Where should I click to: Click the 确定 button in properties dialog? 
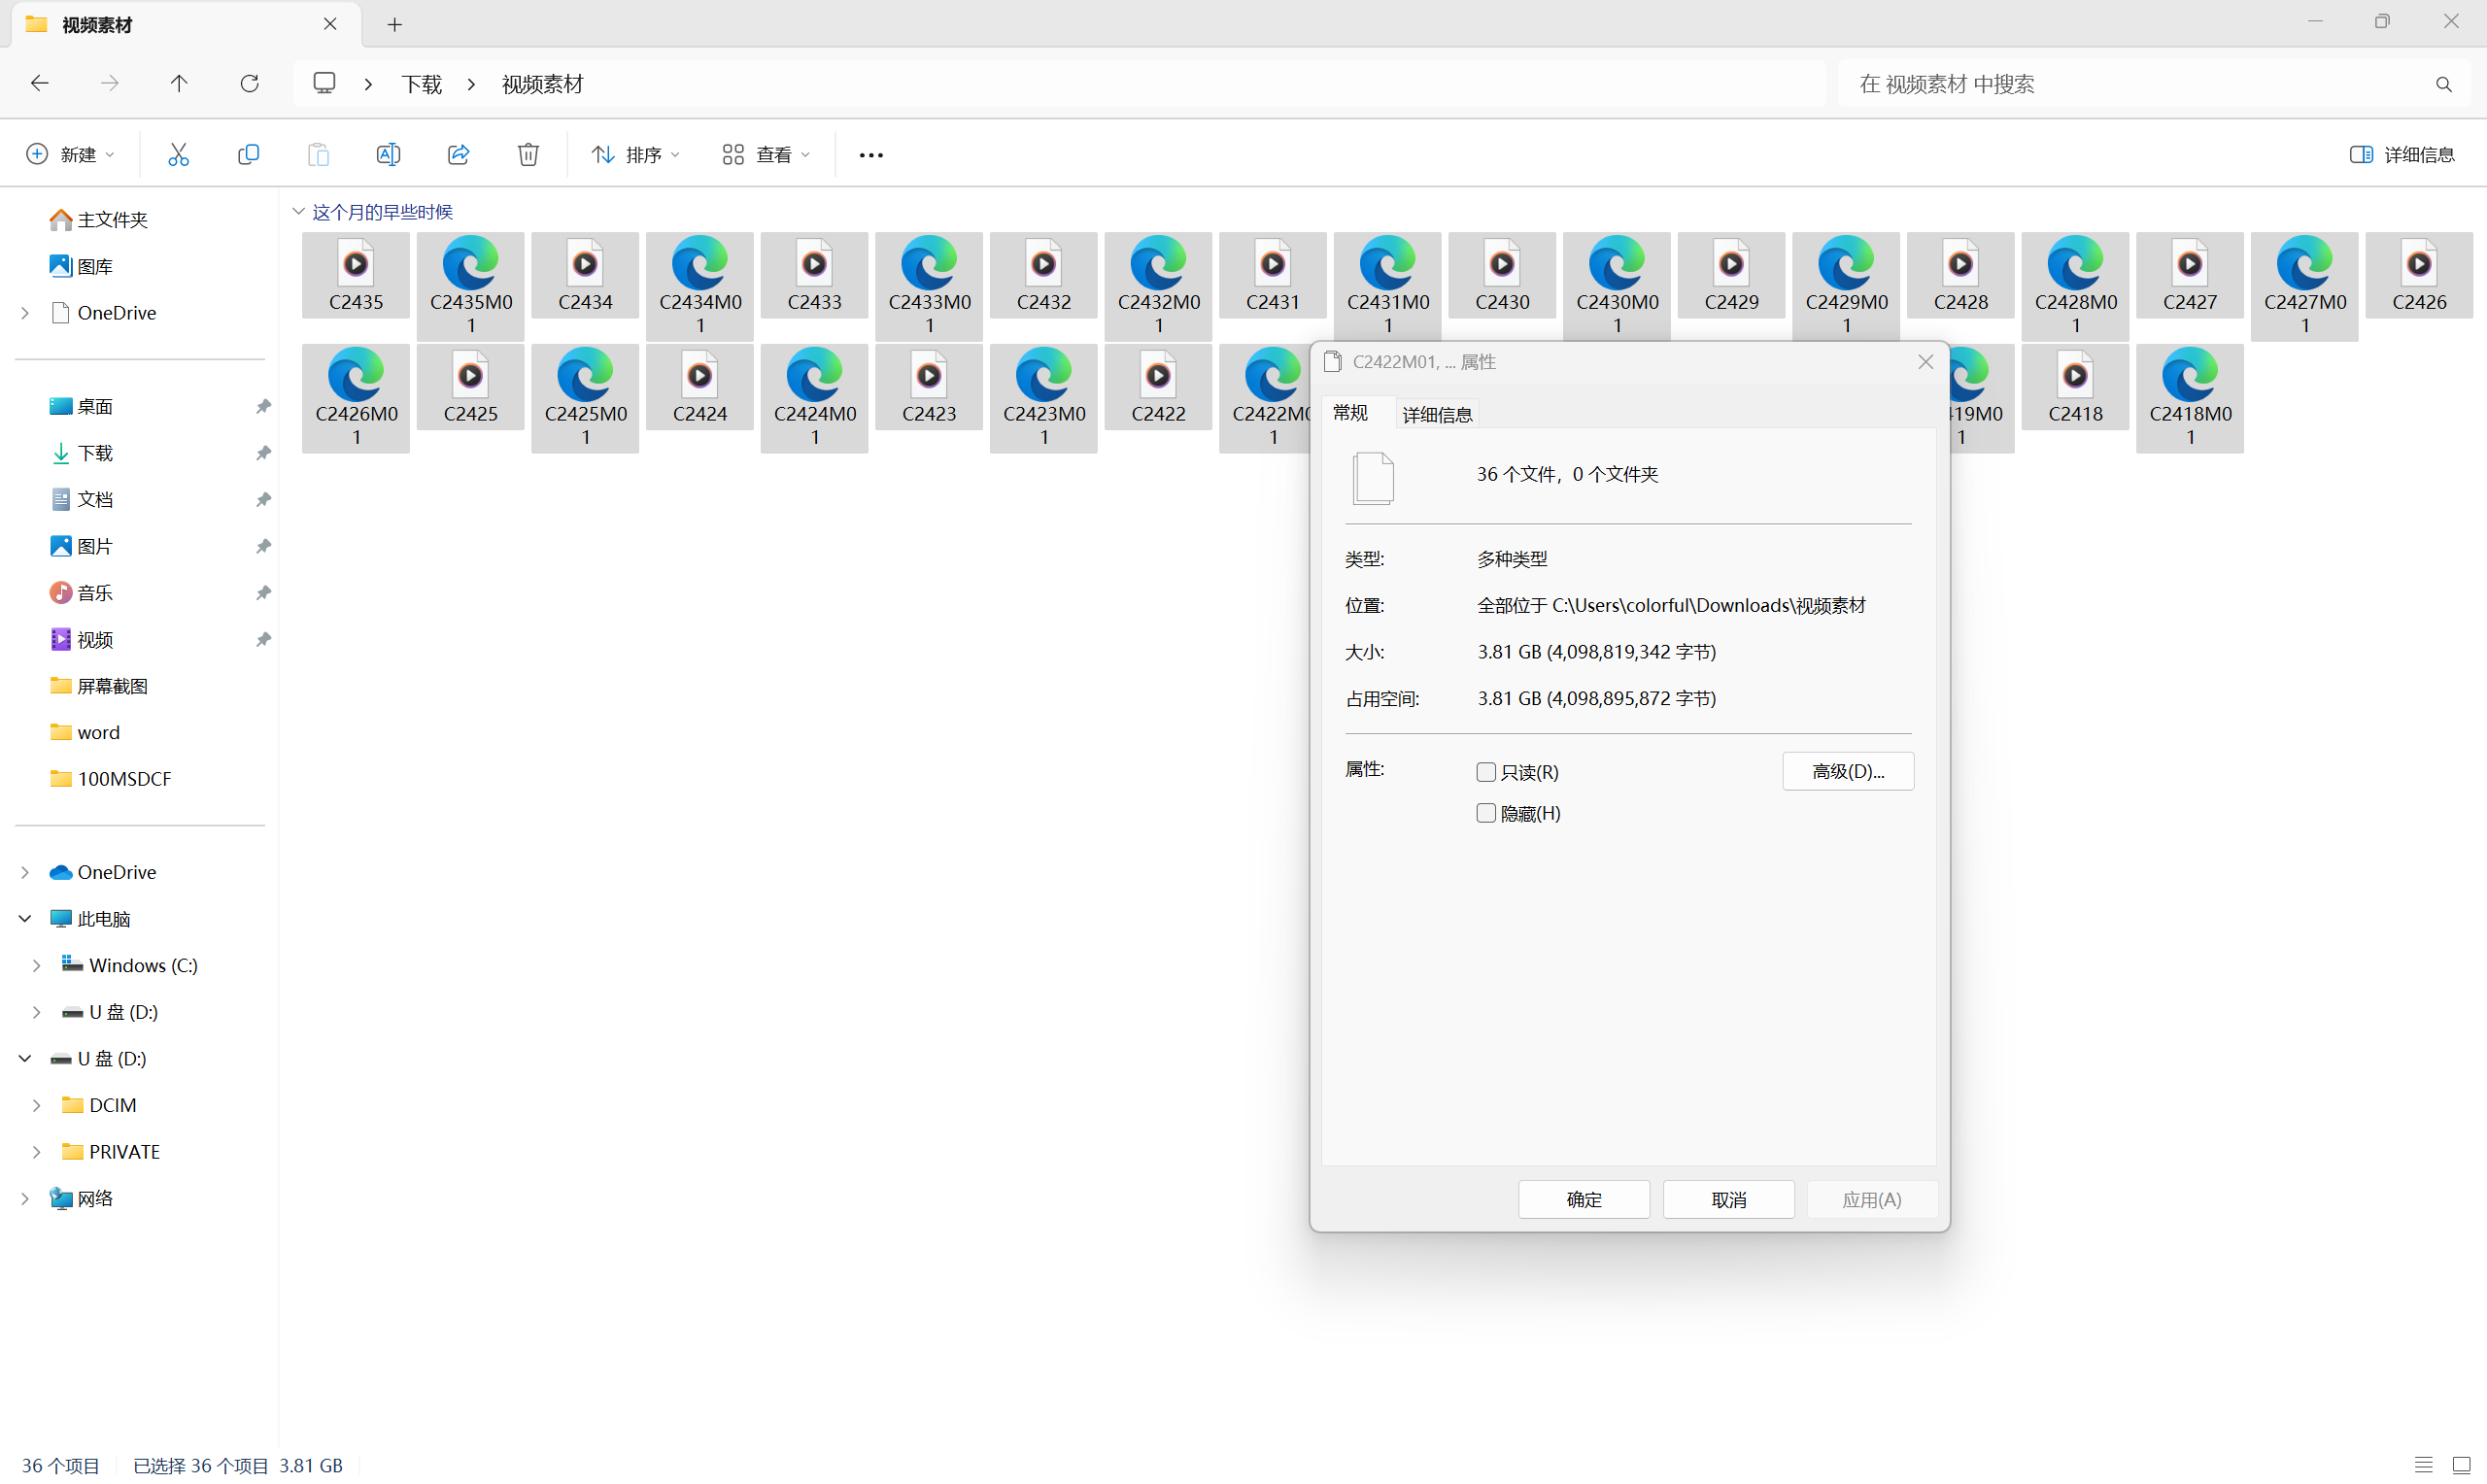1584,1199
